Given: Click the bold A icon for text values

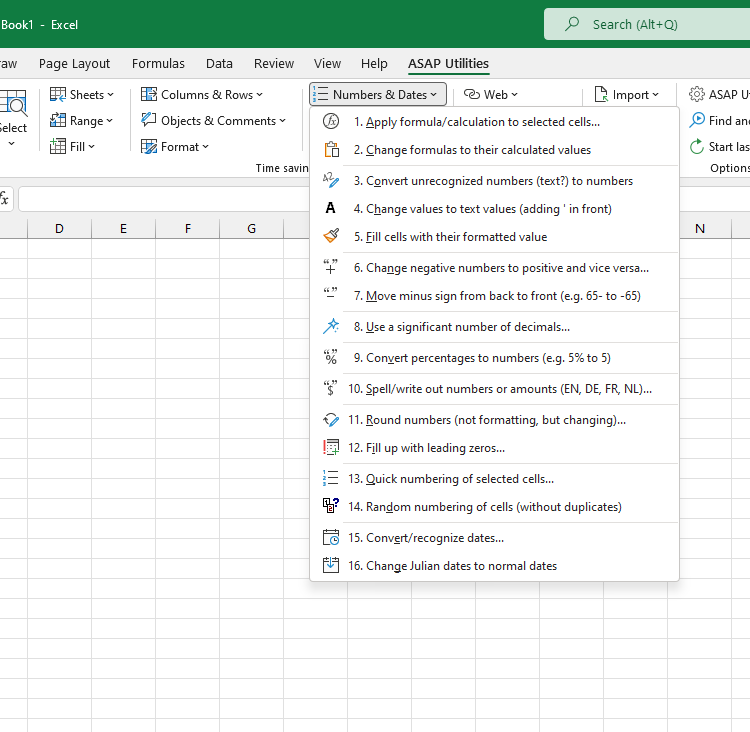Looking at the screenshot, I should click(330, 208).
